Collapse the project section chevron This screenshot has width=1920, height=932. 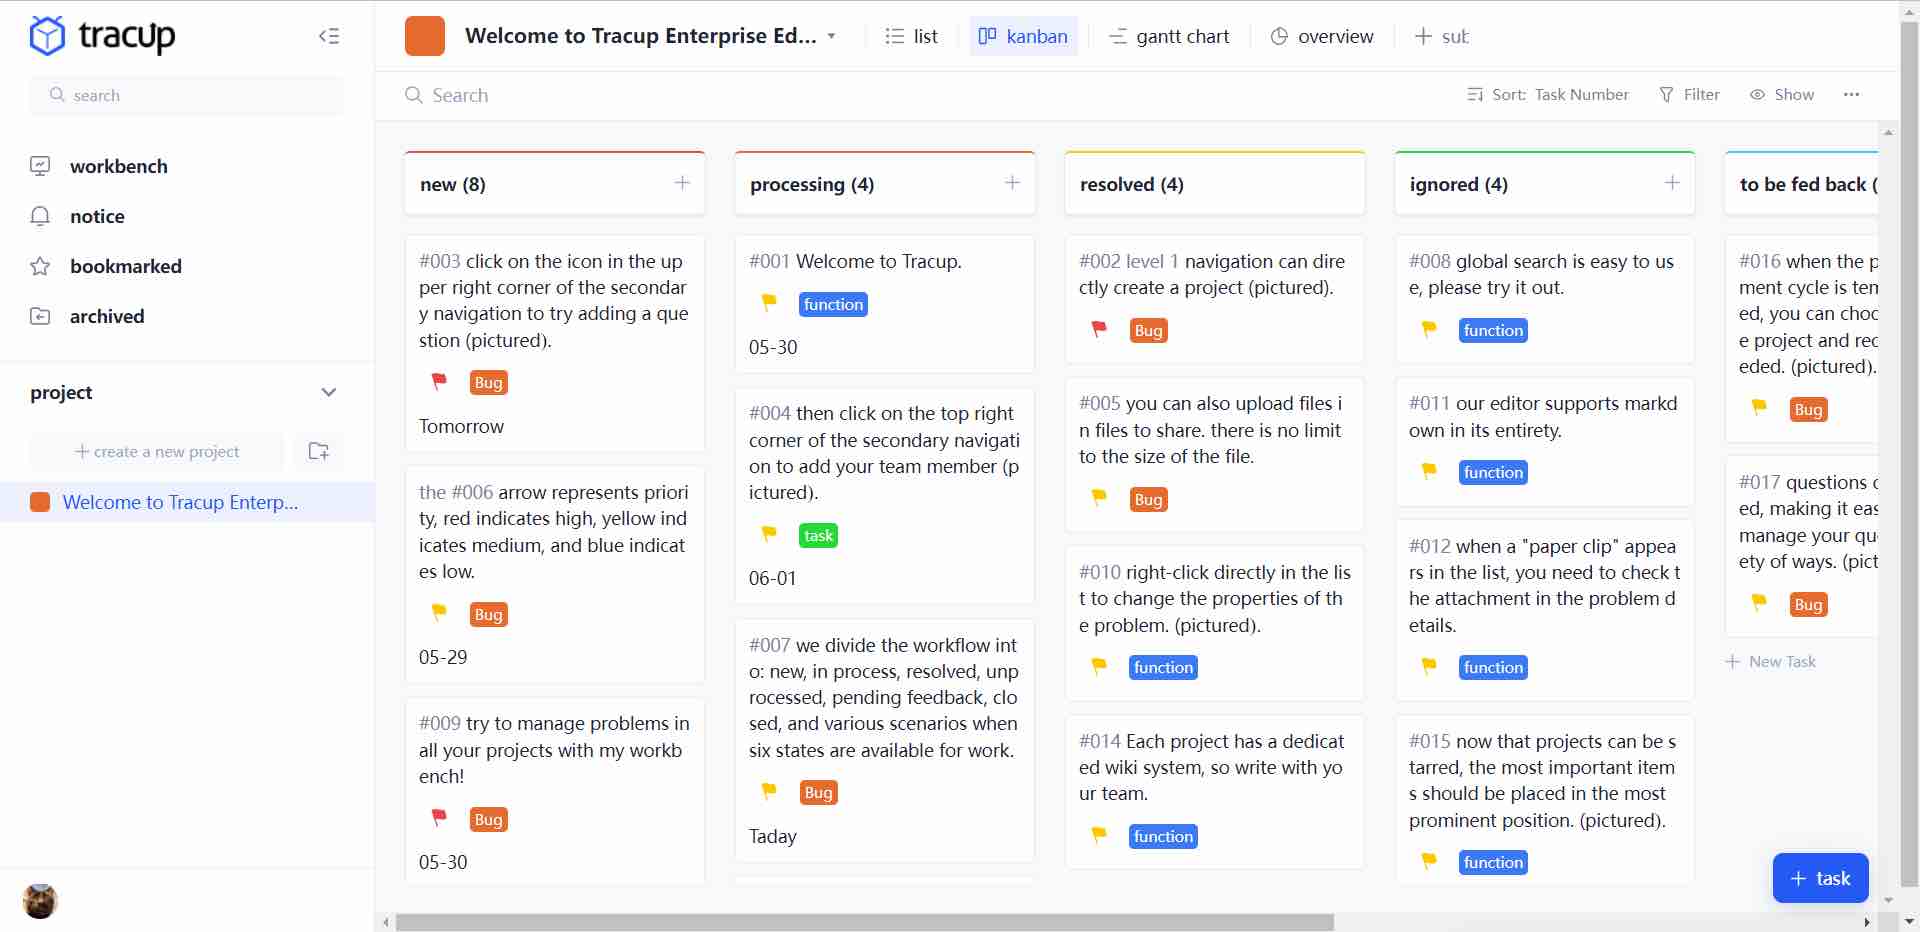click(328, 392)
